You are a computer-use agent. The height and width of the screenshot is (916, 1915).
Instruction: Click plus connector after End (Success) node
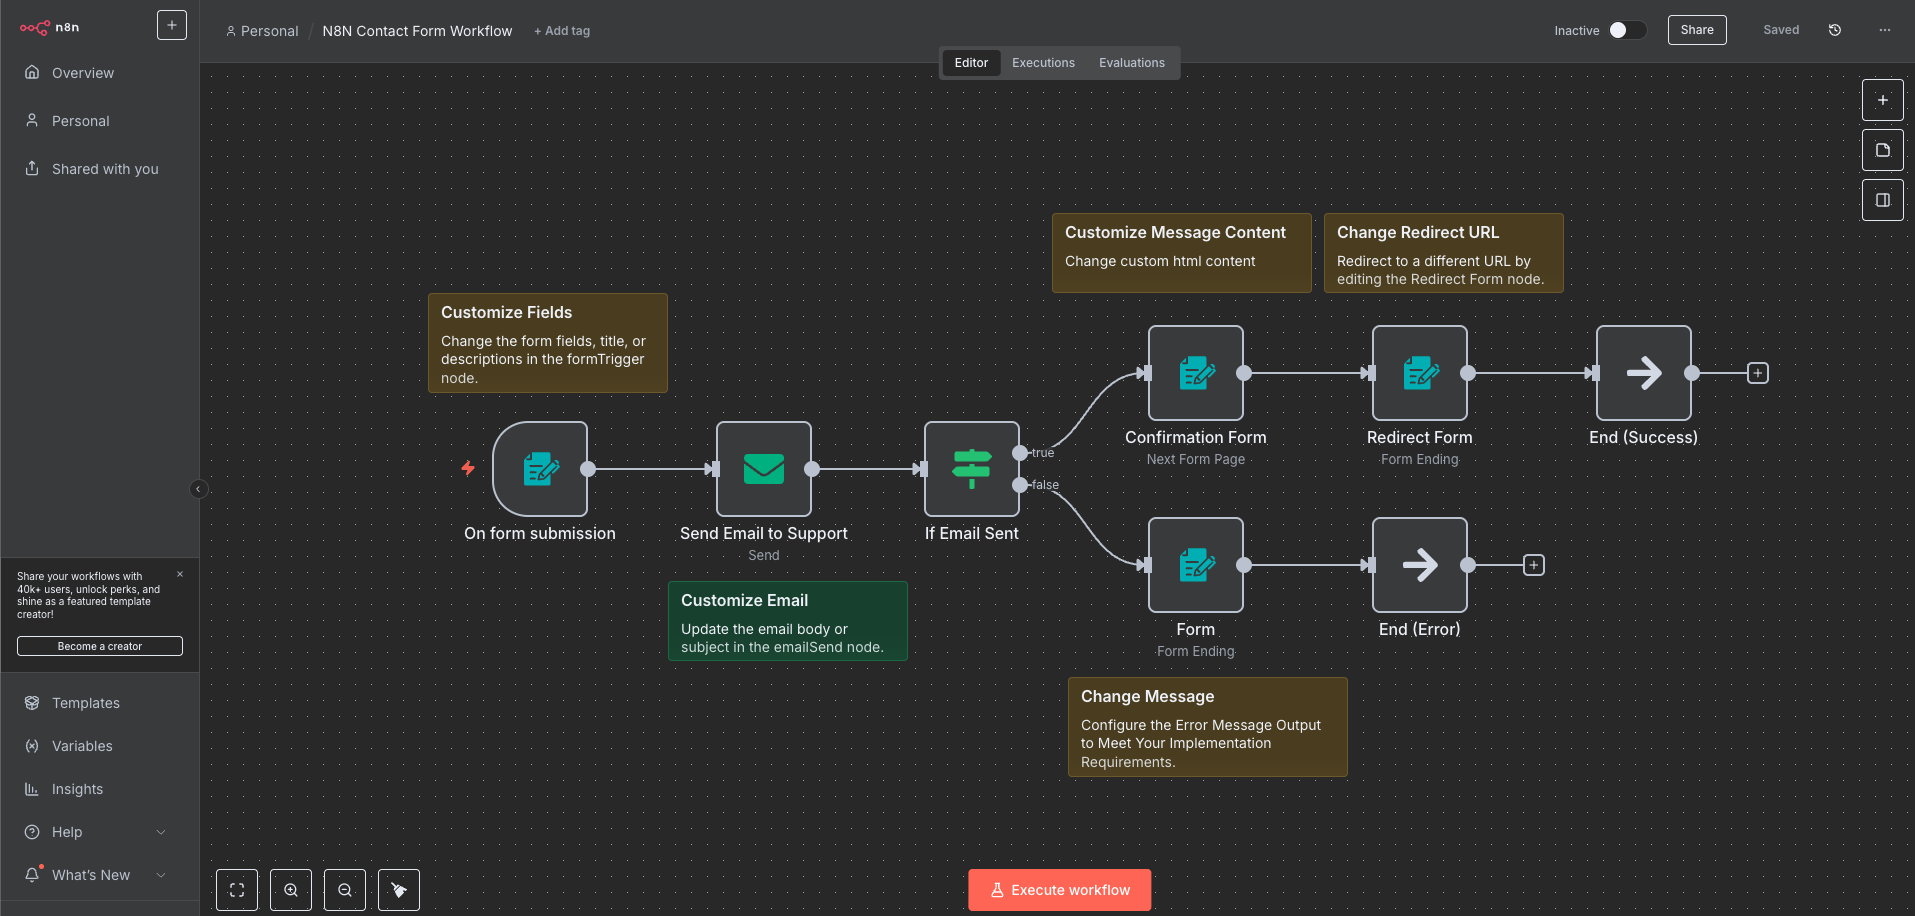1757,373
